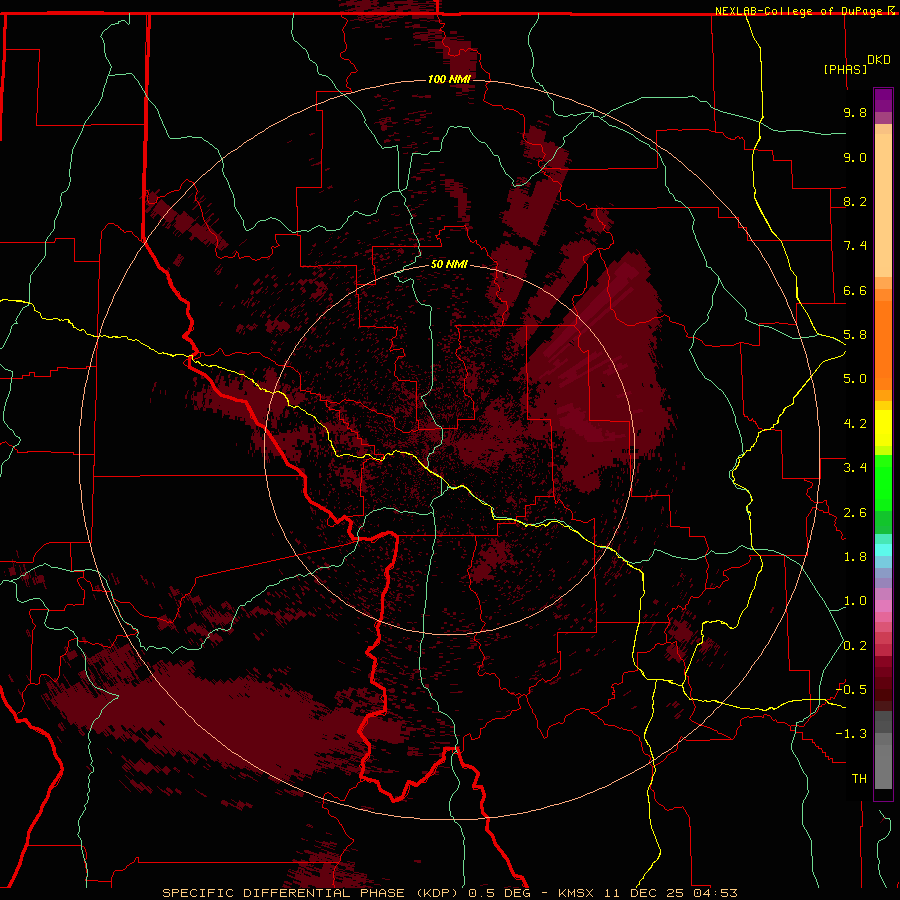Click the 50 NMI range ring label
The width and height of the screenshot is (900, 900).
(449, 264)
